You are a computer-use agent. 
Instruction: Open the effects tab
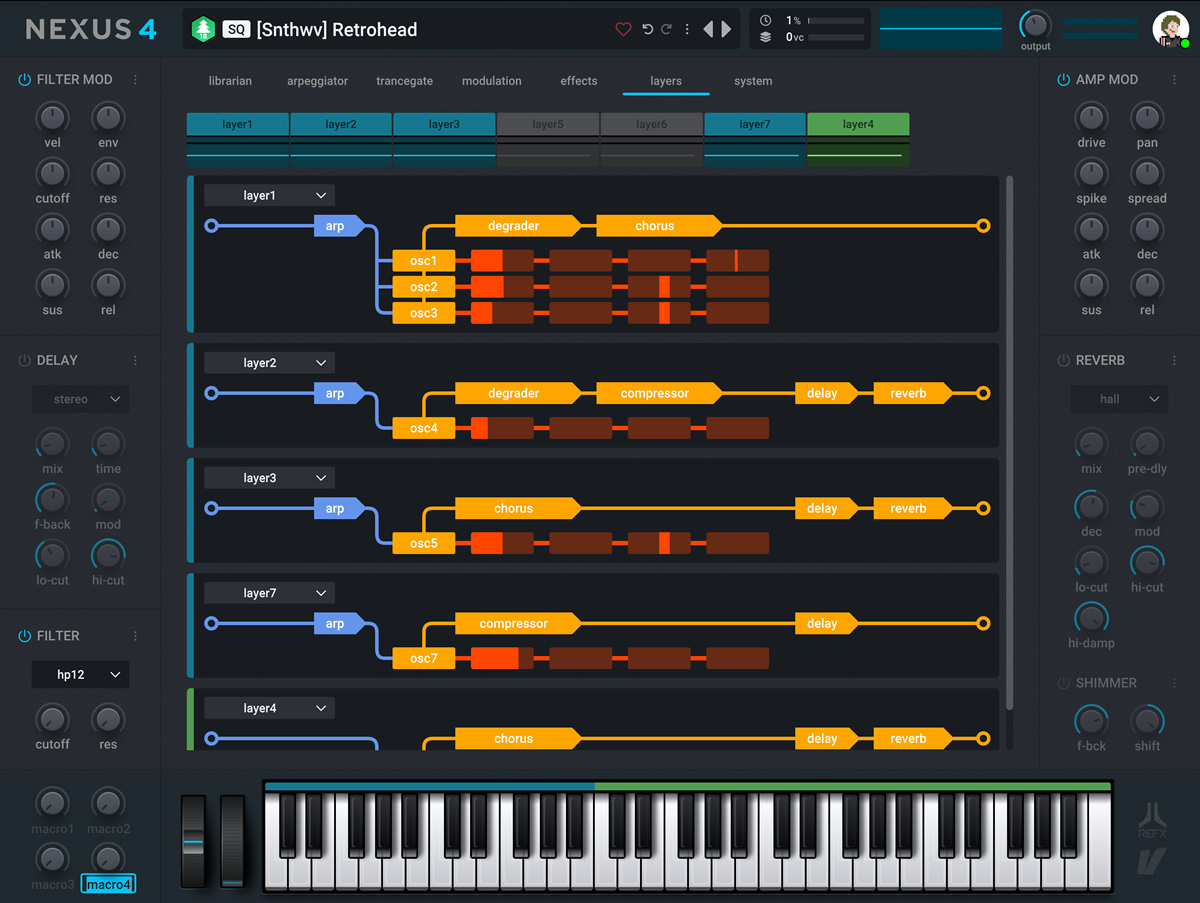point(578,81)
